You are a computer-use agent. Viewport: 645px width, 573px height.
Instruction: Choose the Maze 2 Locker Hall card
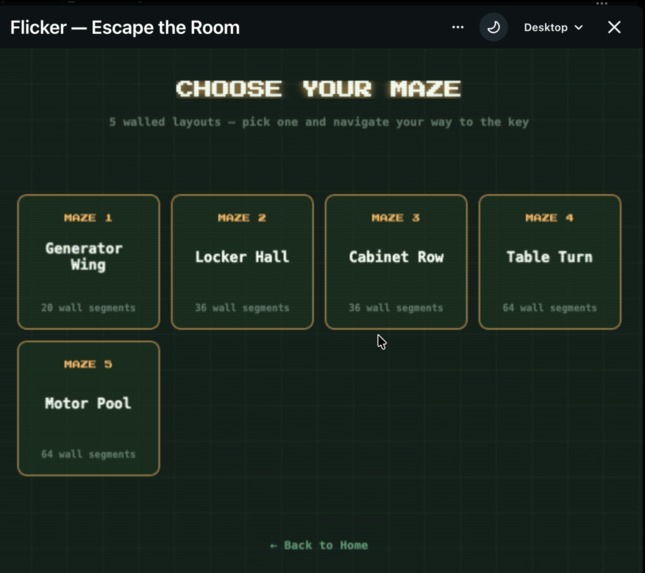242,262
